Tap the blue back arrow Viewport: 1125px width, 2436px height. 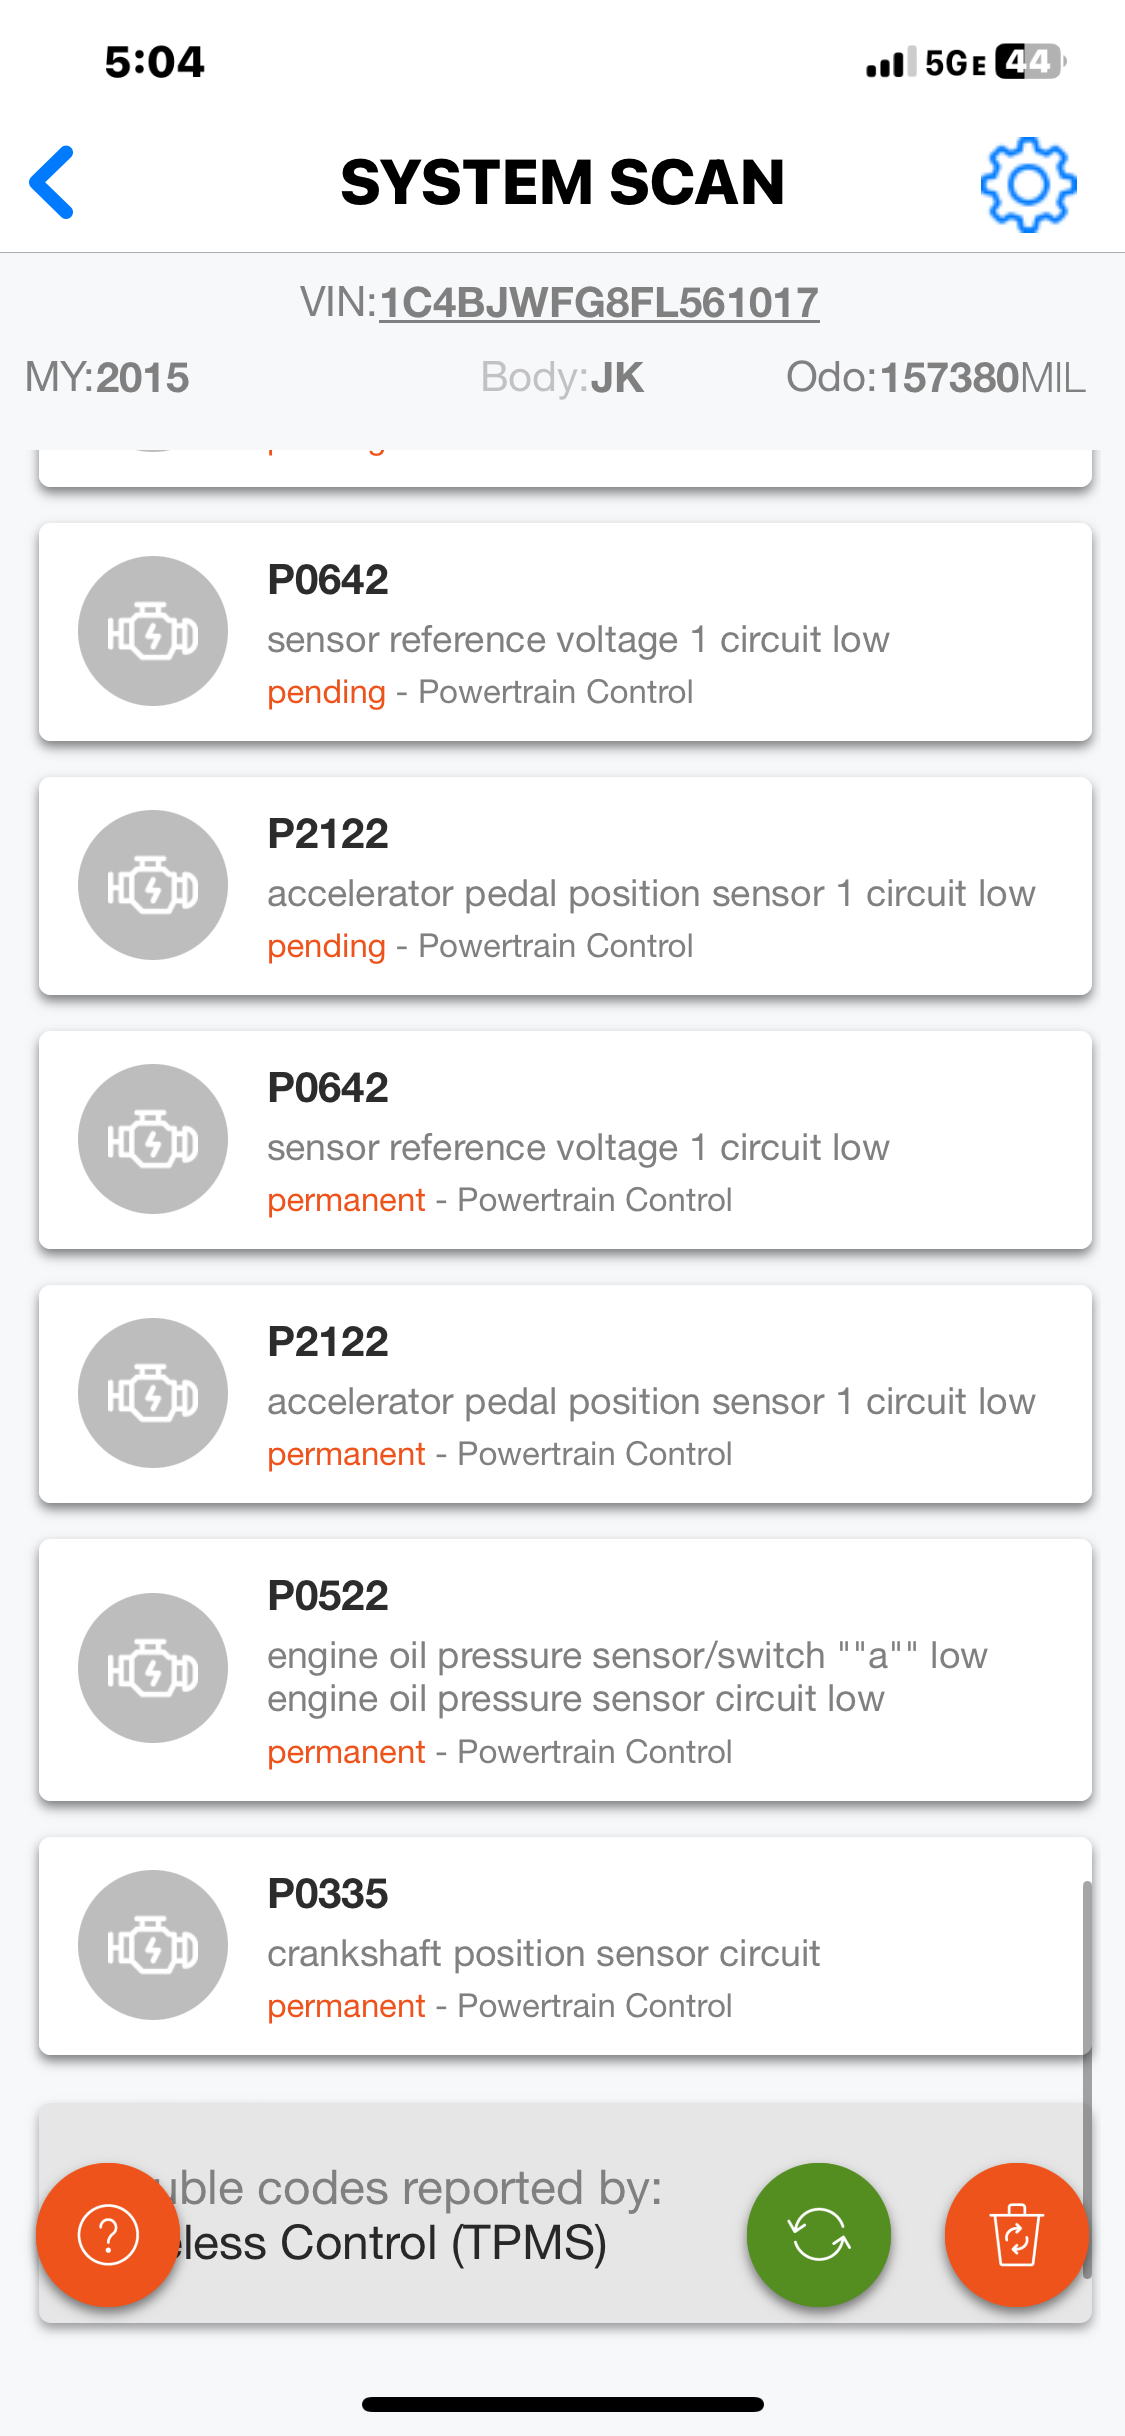tap(52, 182)
